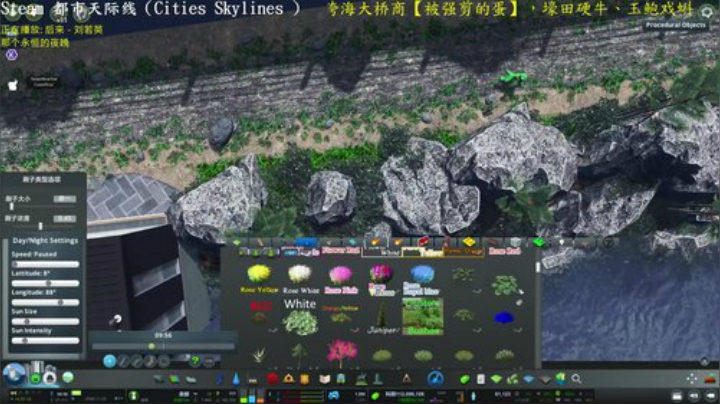Screen dimensions: 720x404
Task: Click the white apple icon at left
Action: point(12,85)
